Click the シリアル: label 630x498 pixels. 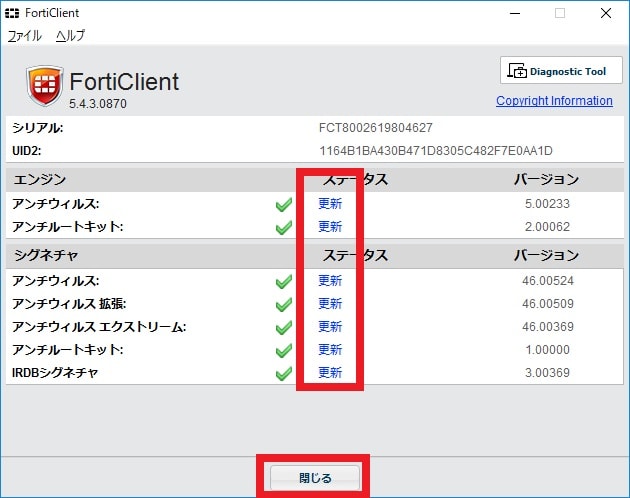pos(38,128)
